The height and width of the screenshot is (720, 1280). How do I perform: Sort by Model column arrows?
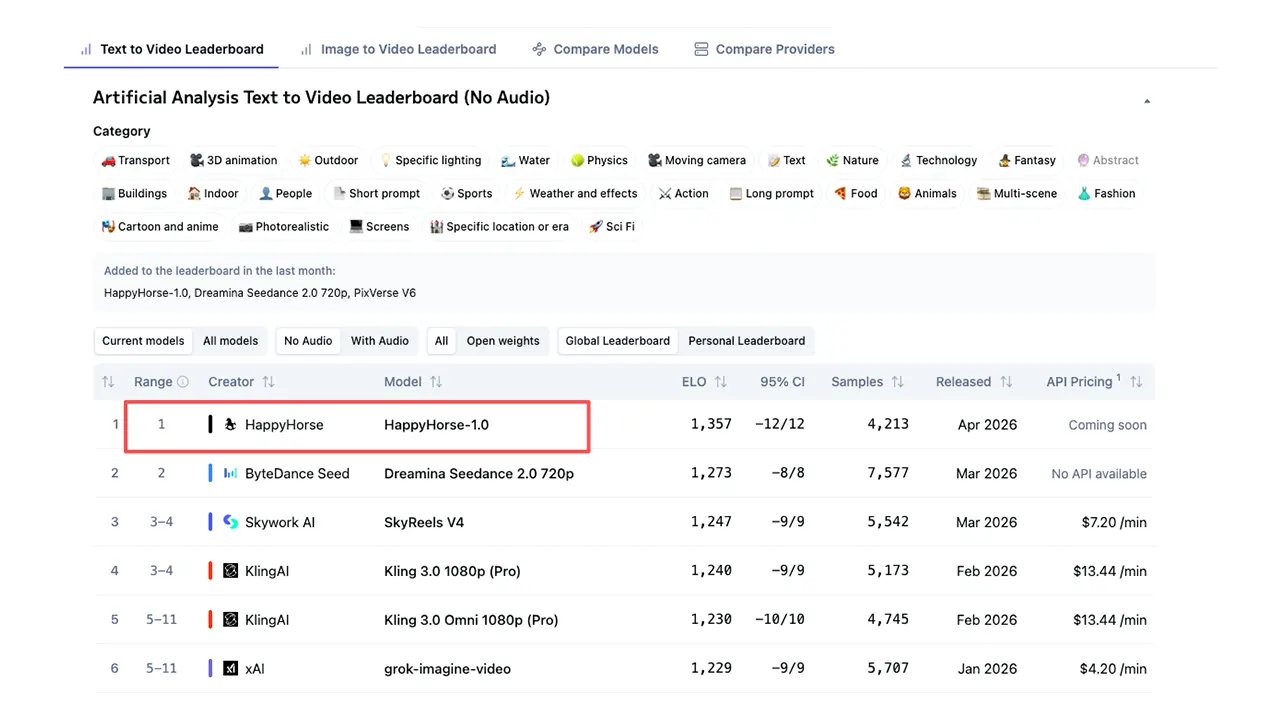pos(436,382)
